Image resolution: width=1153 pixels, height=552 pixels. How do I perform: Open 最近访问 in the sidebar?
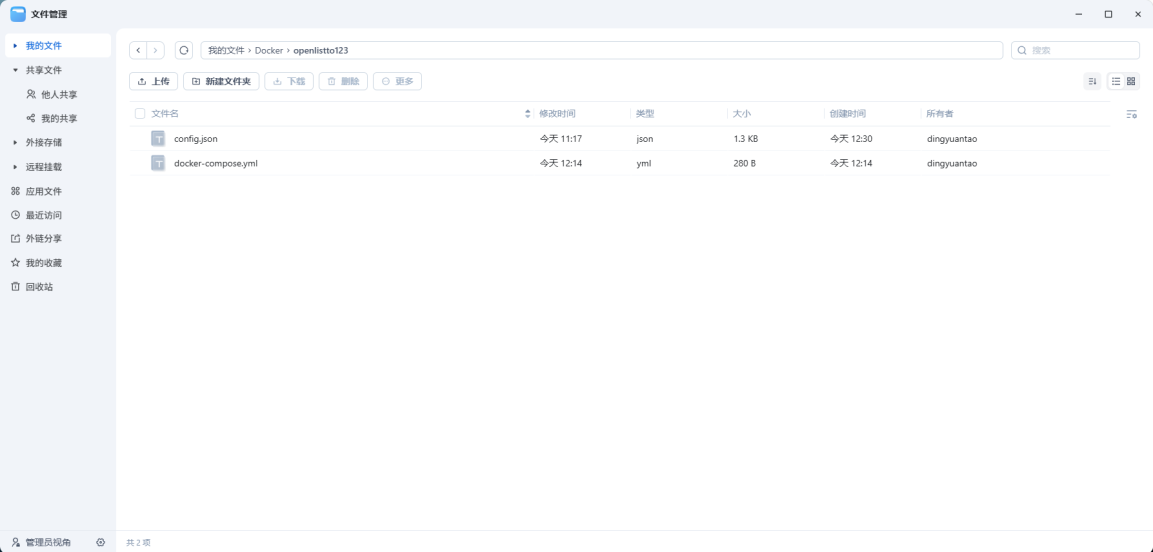(43, 215)
